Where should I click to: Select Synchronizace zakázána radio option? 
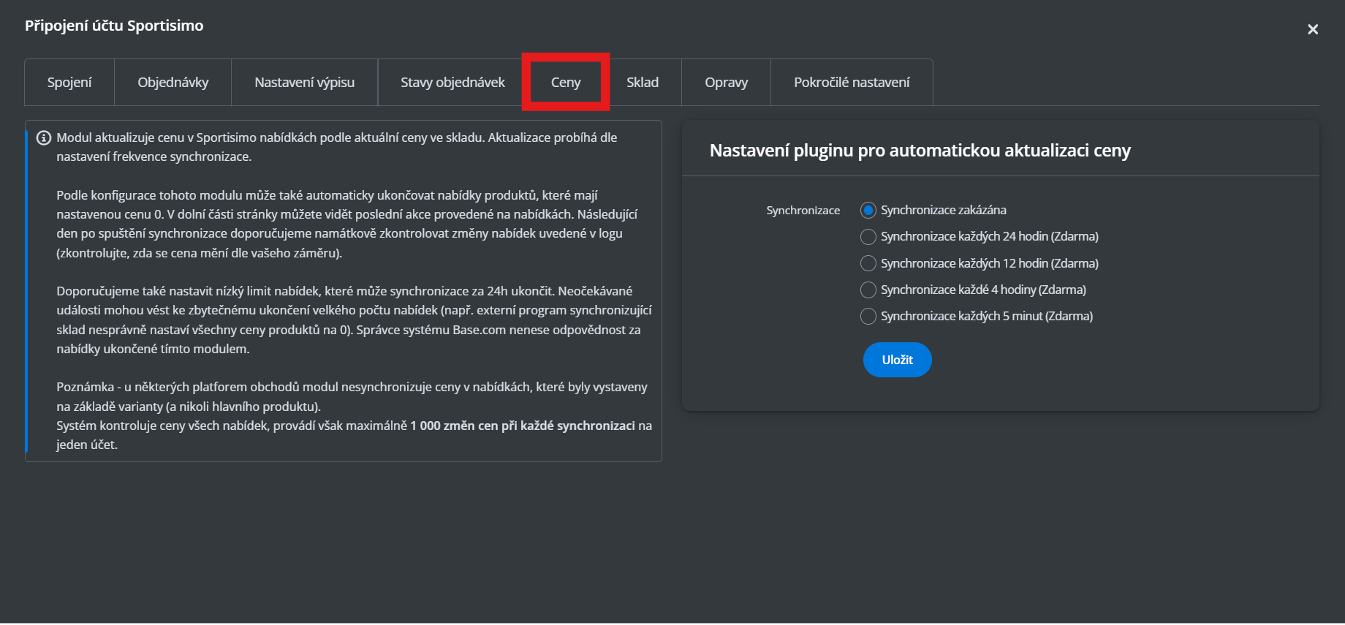click(868, 210)
